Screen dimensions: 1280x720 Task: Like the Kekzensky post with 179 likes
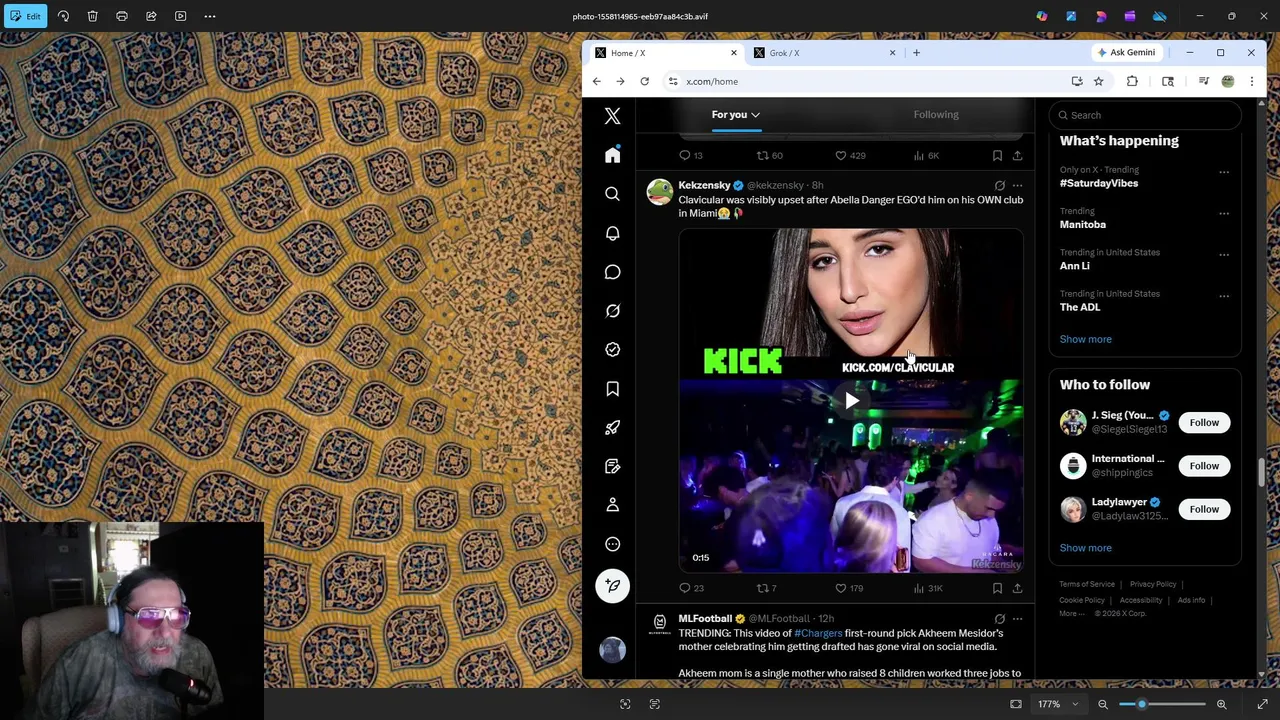pos(849,588)
